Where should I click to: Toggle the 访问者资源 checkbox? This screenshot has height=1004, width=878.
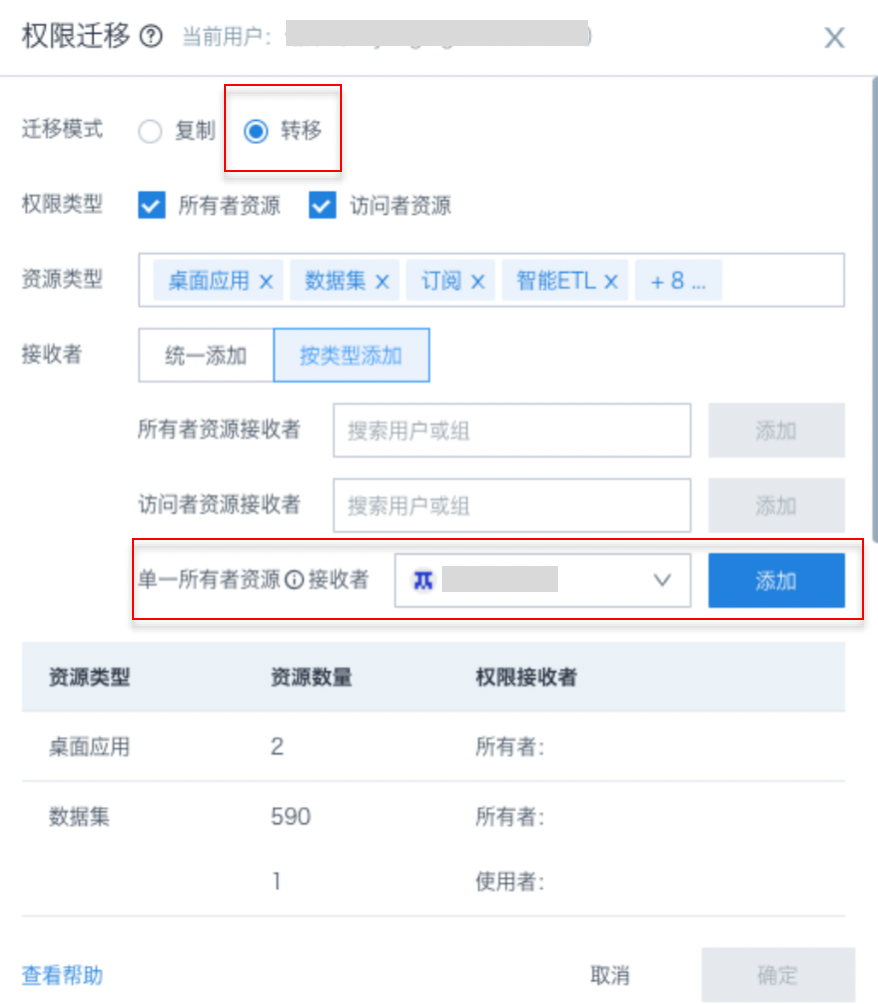[322, 206]
